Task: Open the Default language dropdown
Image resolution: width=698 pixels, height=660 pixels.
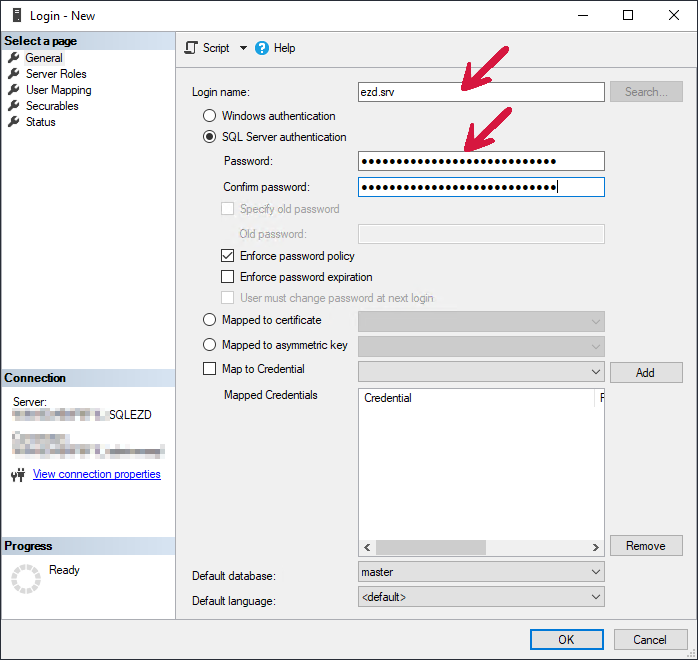Action: click(596, 597)
